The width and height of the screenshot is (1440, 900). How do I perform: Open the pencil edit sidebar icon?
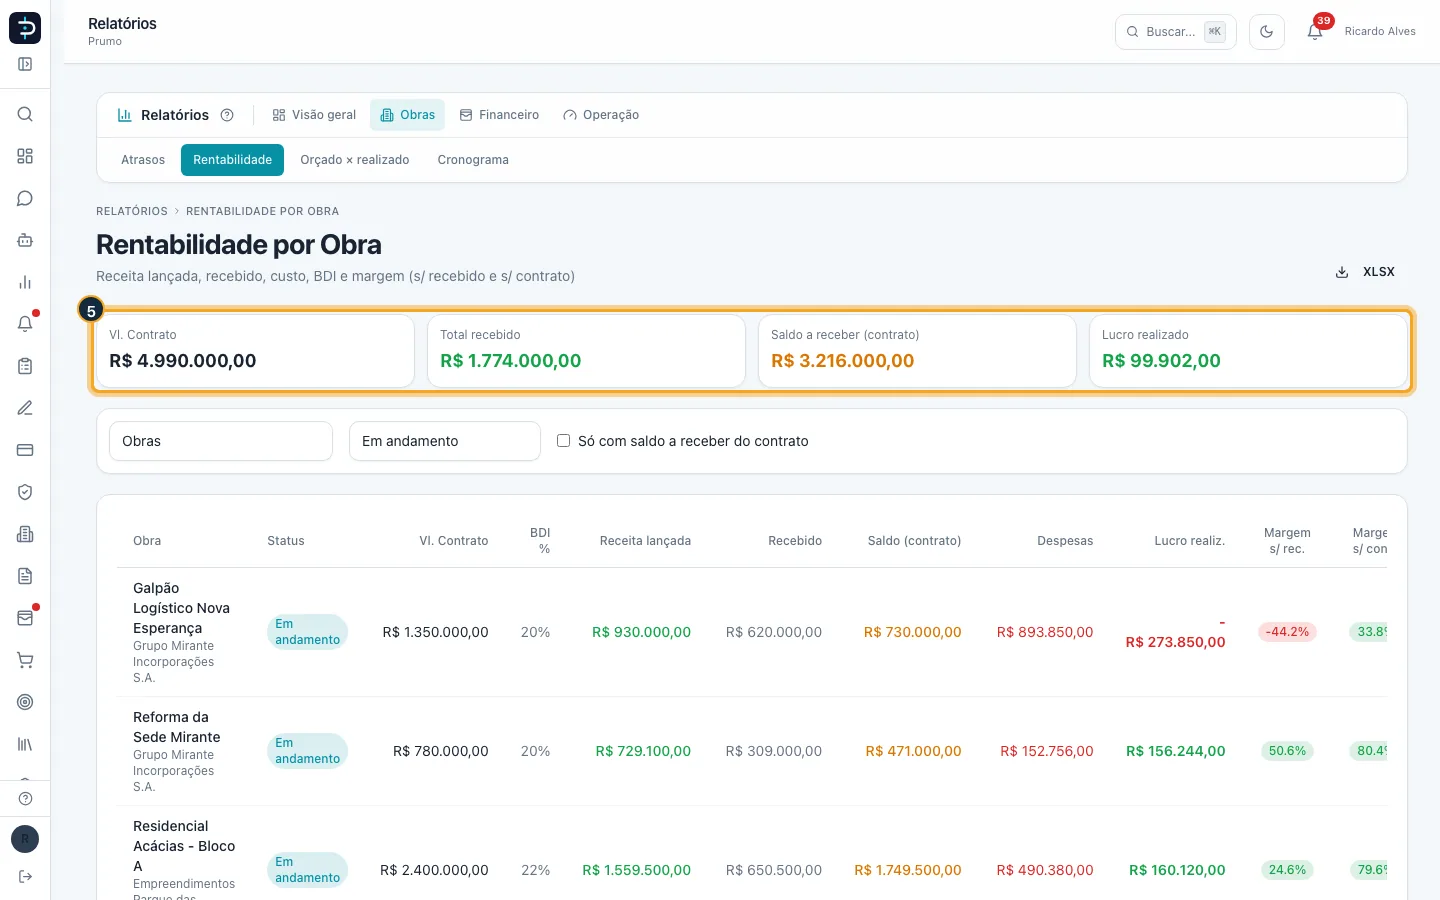pos(25,408)
